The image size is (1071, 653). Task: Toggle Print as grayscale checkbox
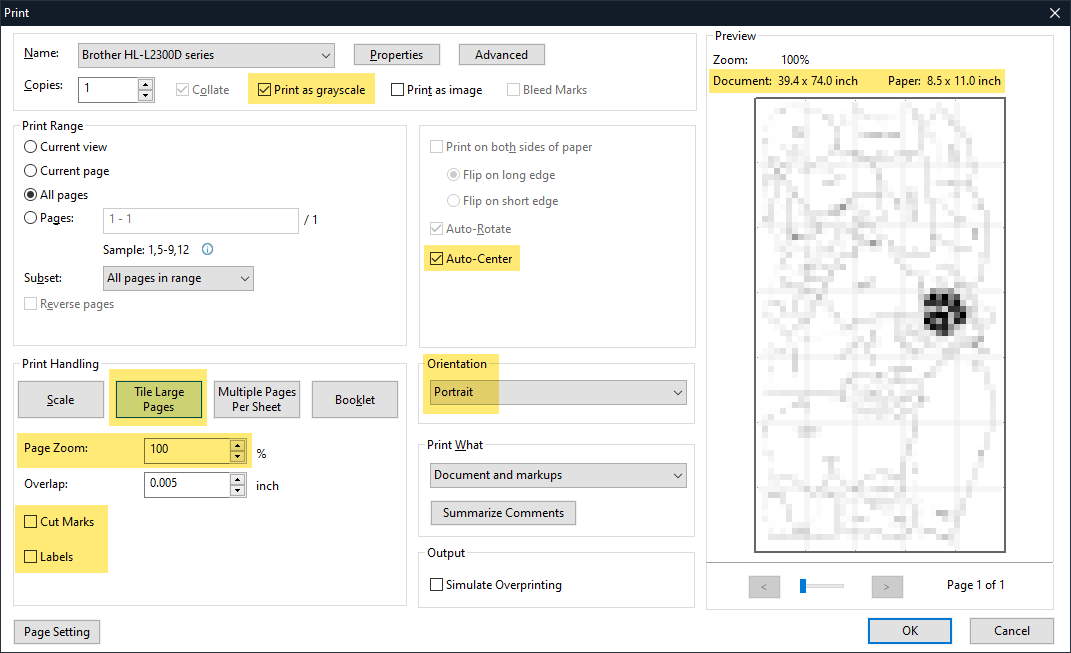[264, 90]
